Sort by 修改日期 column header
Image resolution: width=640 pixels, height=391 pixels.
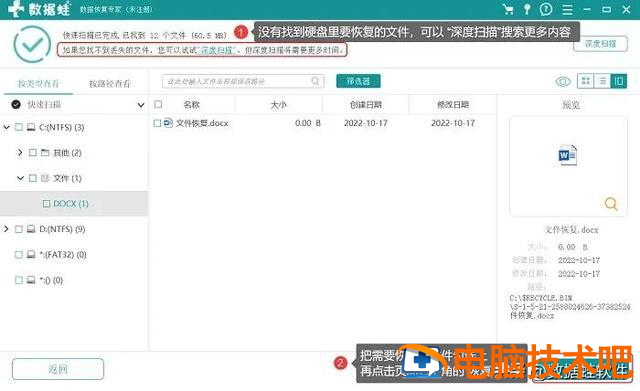[453, 105]
